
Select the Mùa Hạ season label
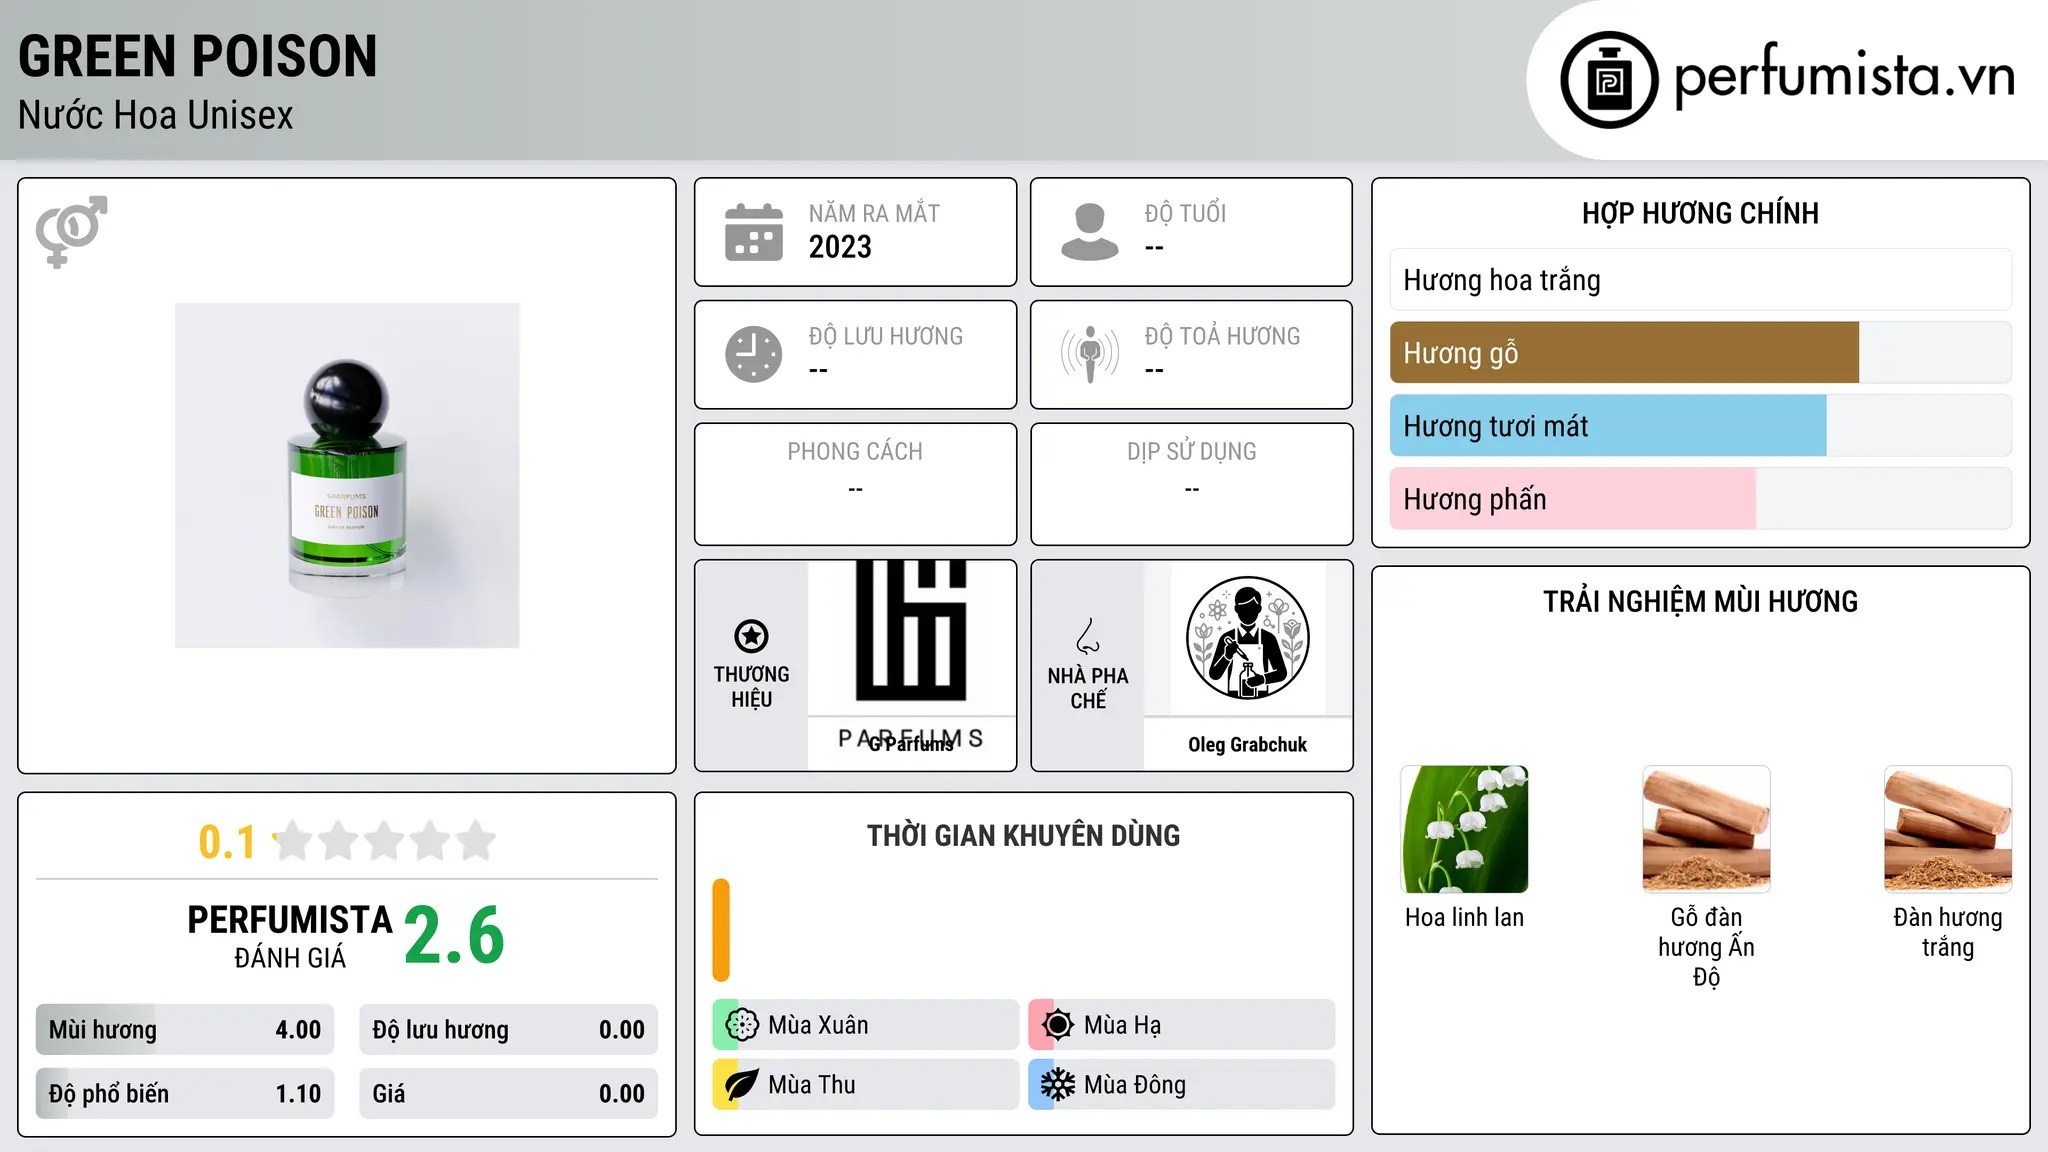coord(1122,1025)
